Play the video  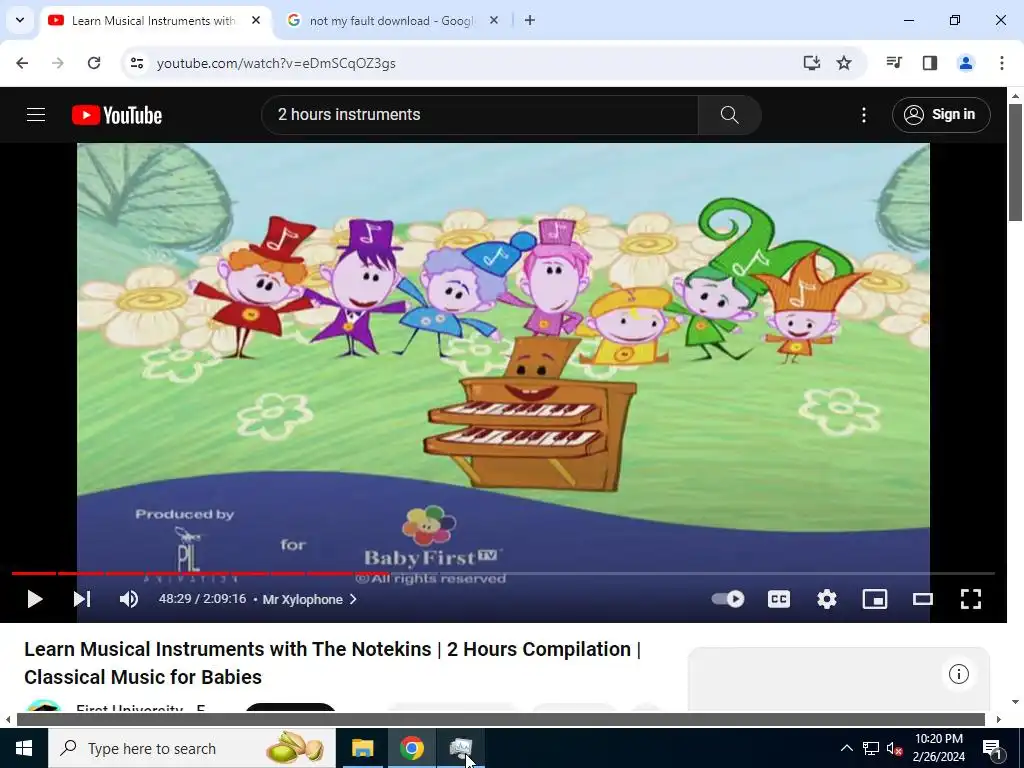pos(35,599)
